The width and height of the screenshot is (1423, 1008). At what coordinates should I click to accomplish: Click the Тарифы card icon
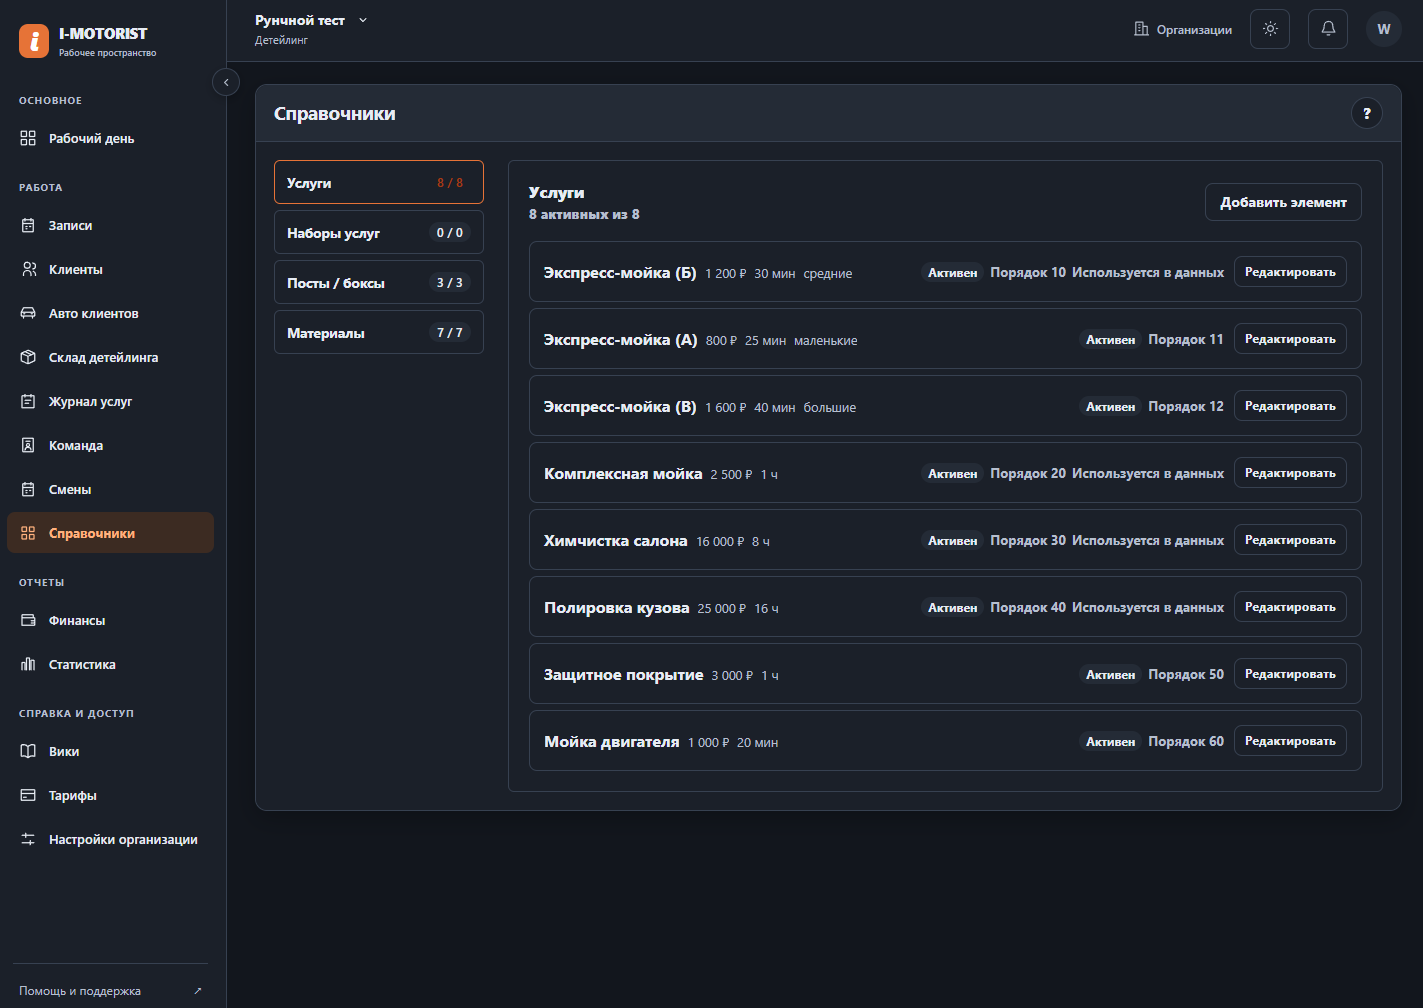coord(28,795)
